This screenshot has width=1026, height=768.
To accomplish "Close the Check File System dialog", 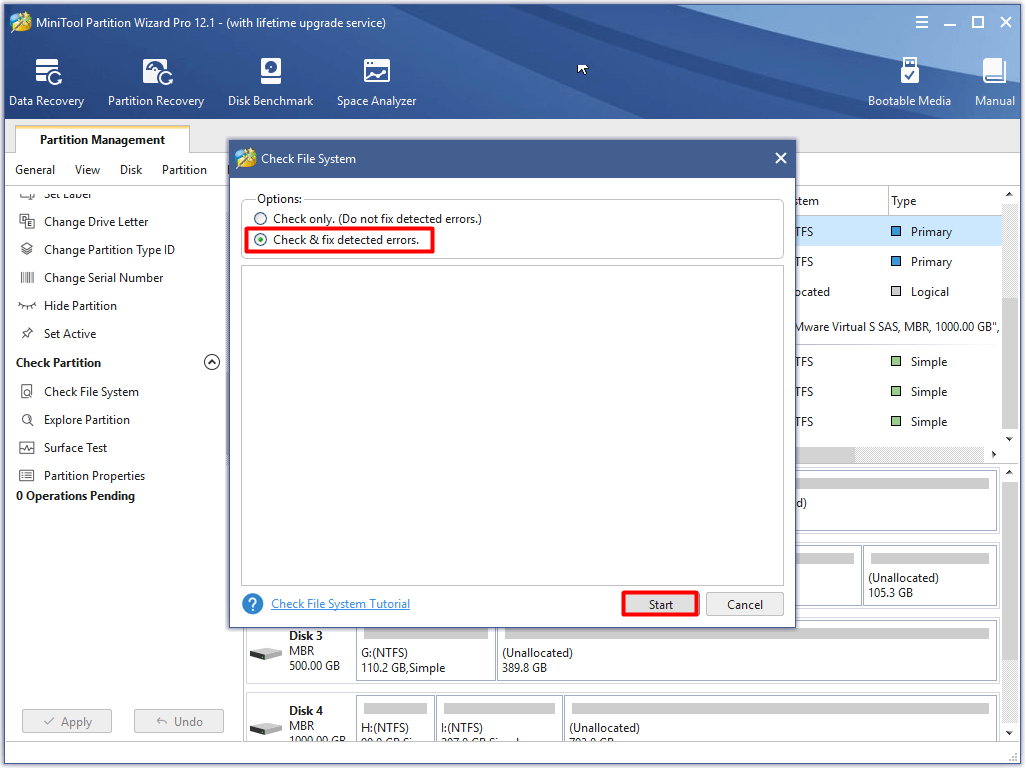I will [780, 158].
